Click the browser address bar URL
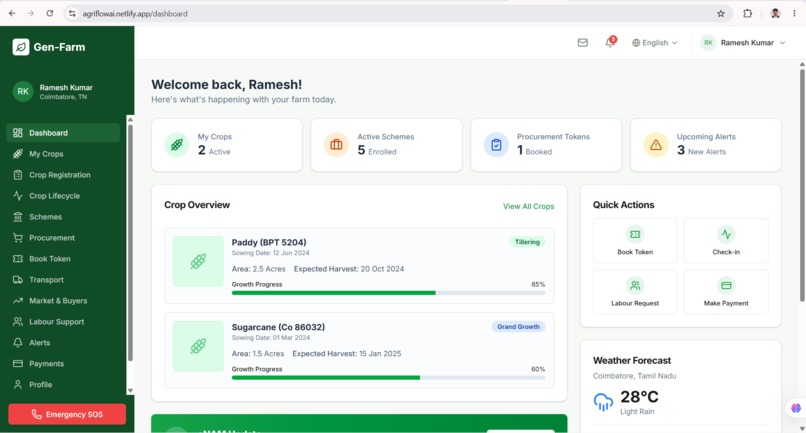 pos(135,14)
